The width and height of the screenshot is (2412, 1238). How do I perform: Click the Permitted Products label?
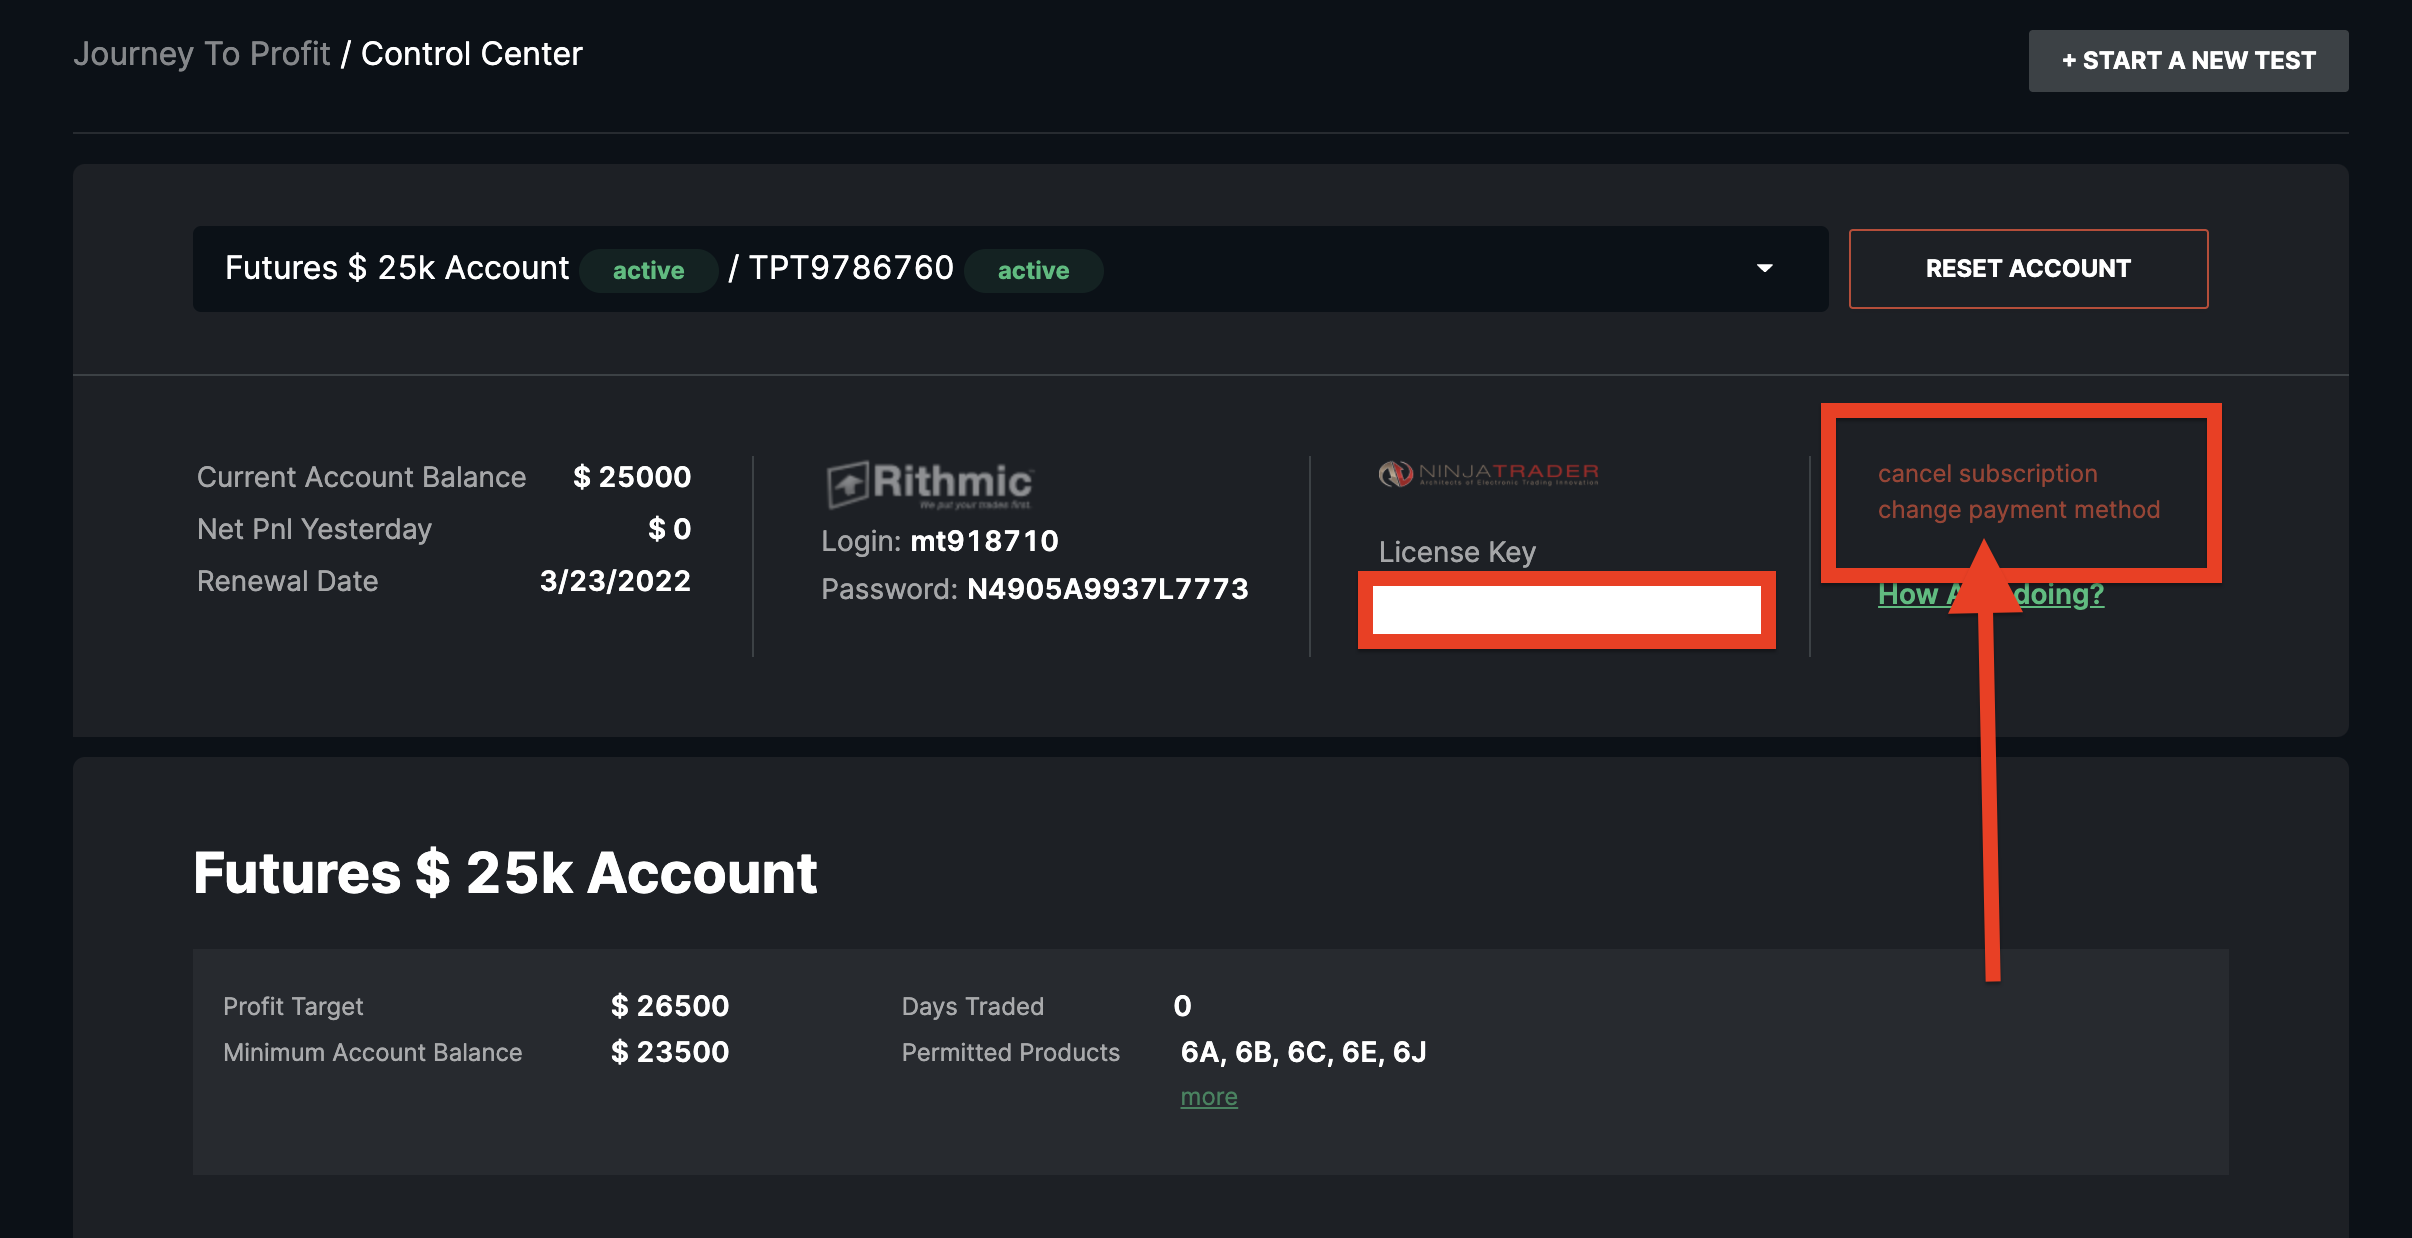click(x=1010, y=1052)
